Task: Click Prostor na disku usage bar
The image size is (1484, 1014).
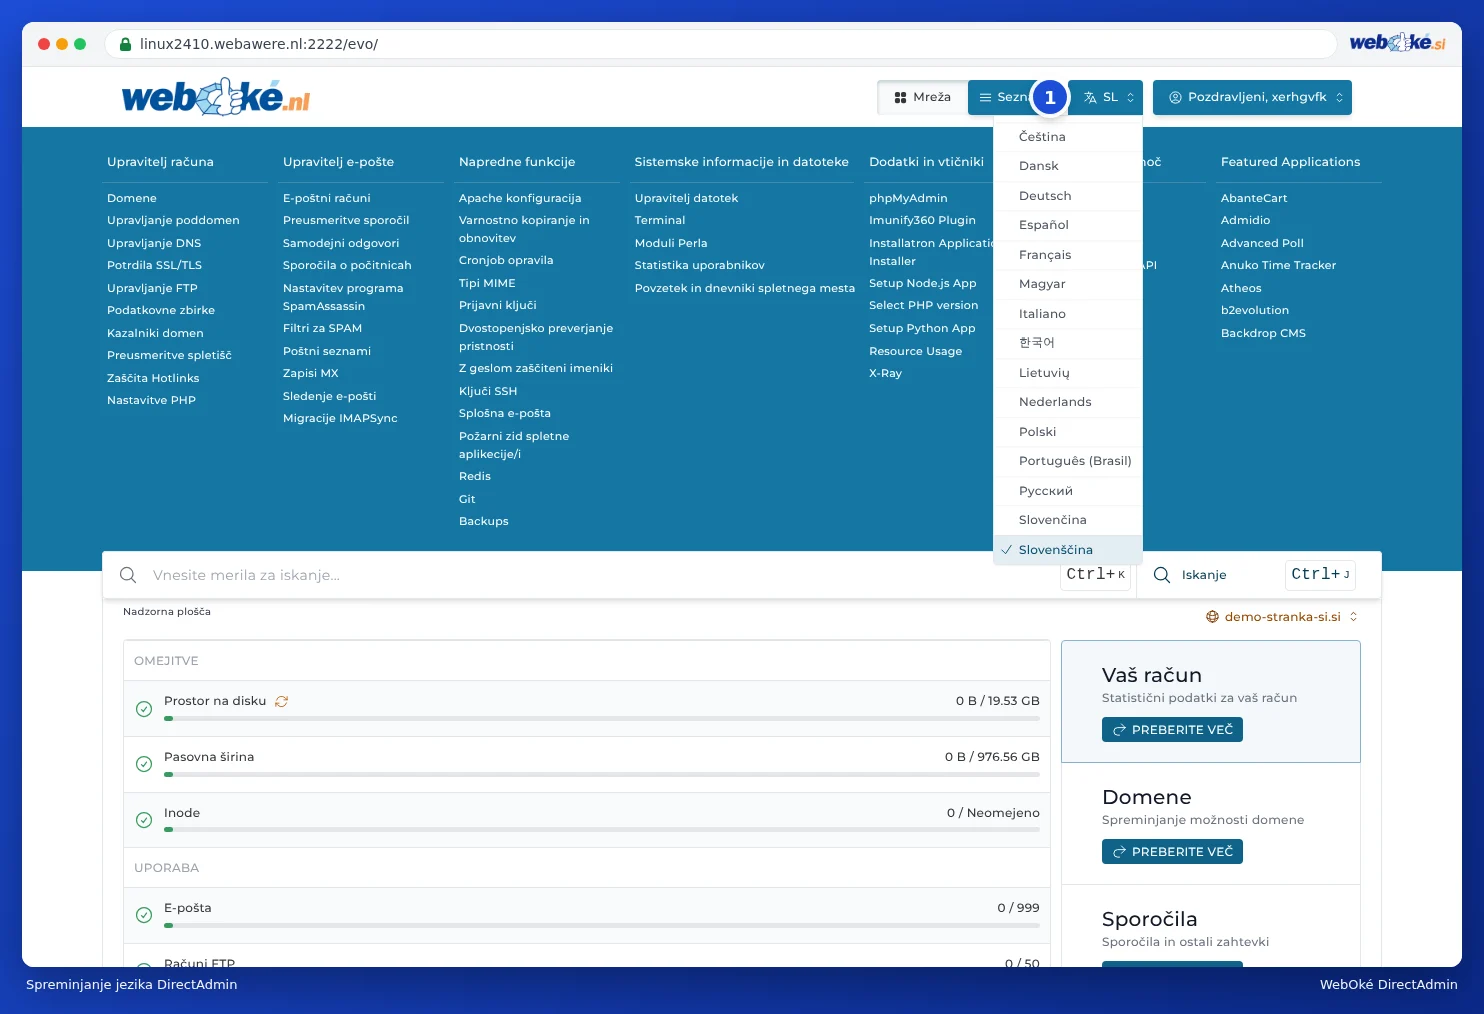Action: (602, 718)
